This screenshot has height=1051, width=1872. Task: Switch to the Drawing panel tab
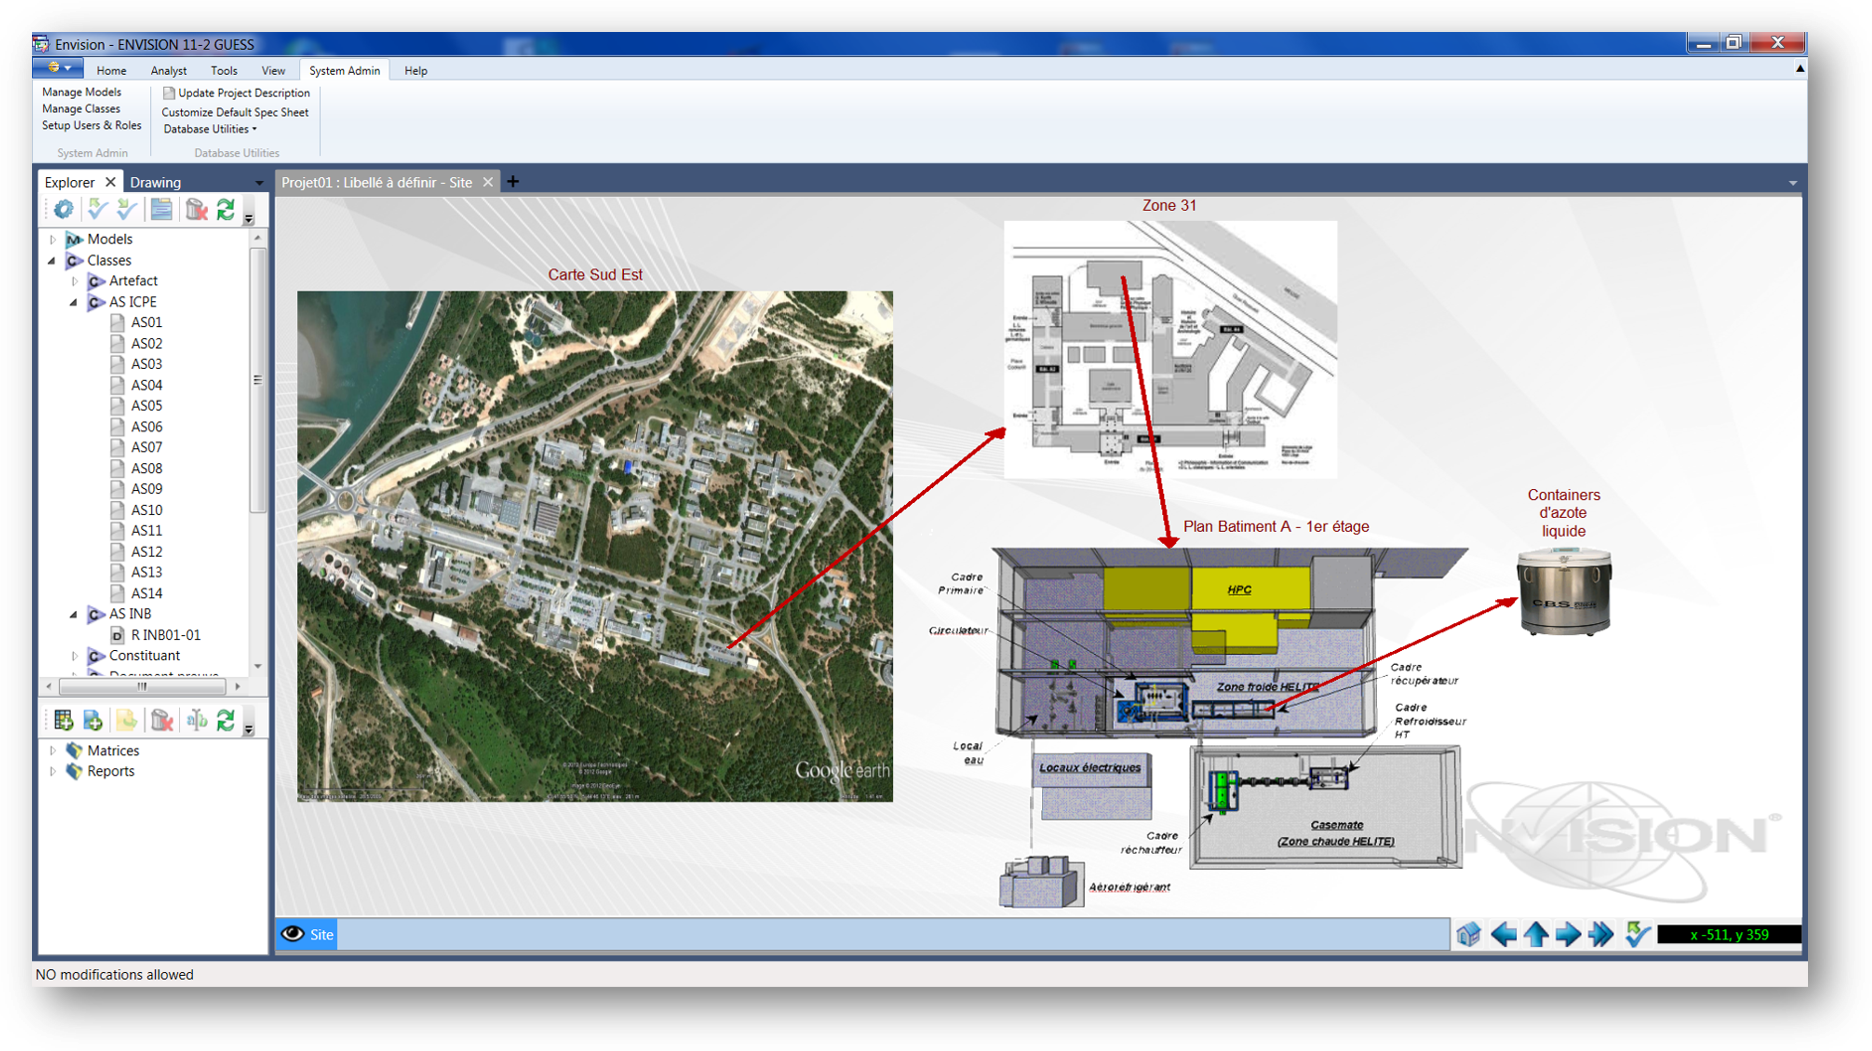click(x=155, y=182)
